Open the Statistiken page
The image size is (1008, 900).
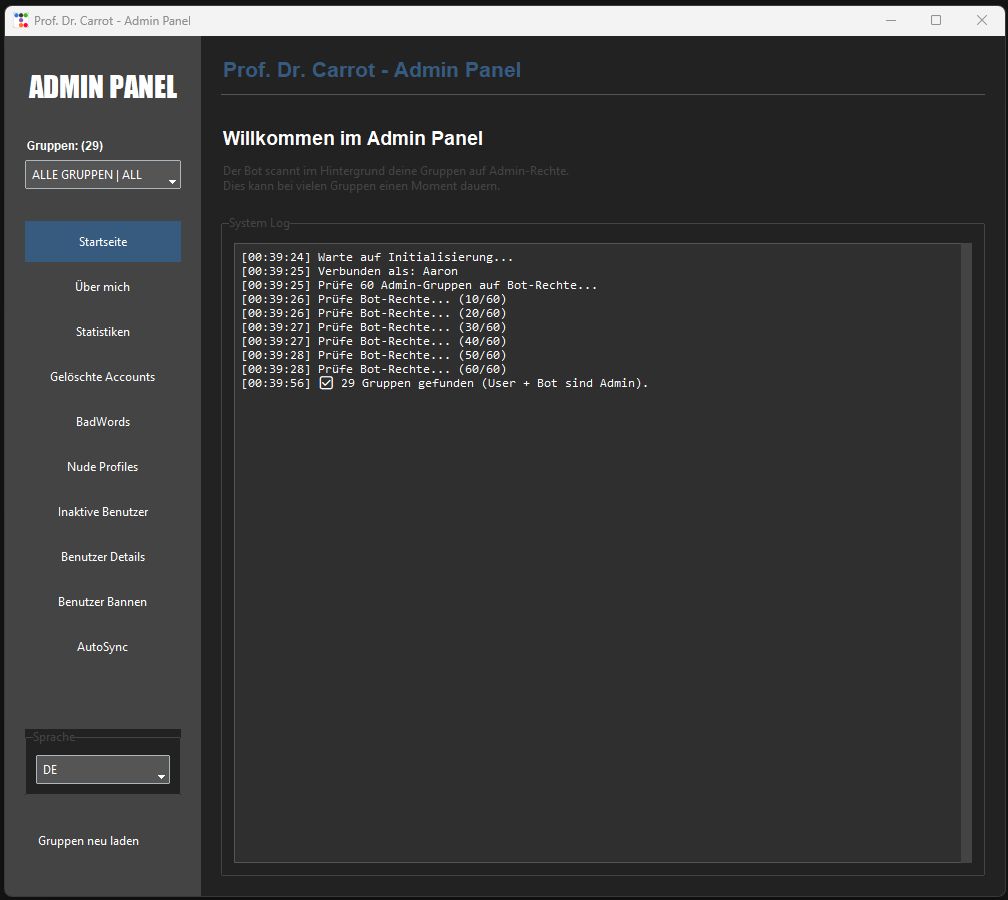(103, 332)
